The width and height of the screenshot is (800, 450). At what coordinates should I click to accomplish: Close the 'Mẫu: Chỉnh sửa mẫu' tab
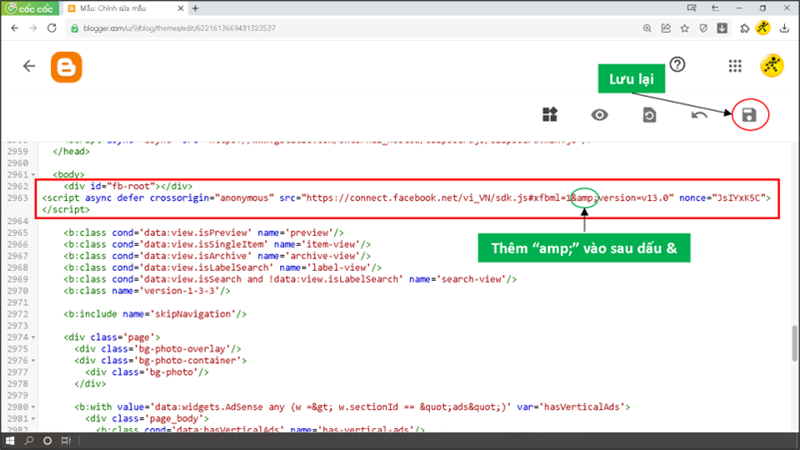(x=180, y=8)
